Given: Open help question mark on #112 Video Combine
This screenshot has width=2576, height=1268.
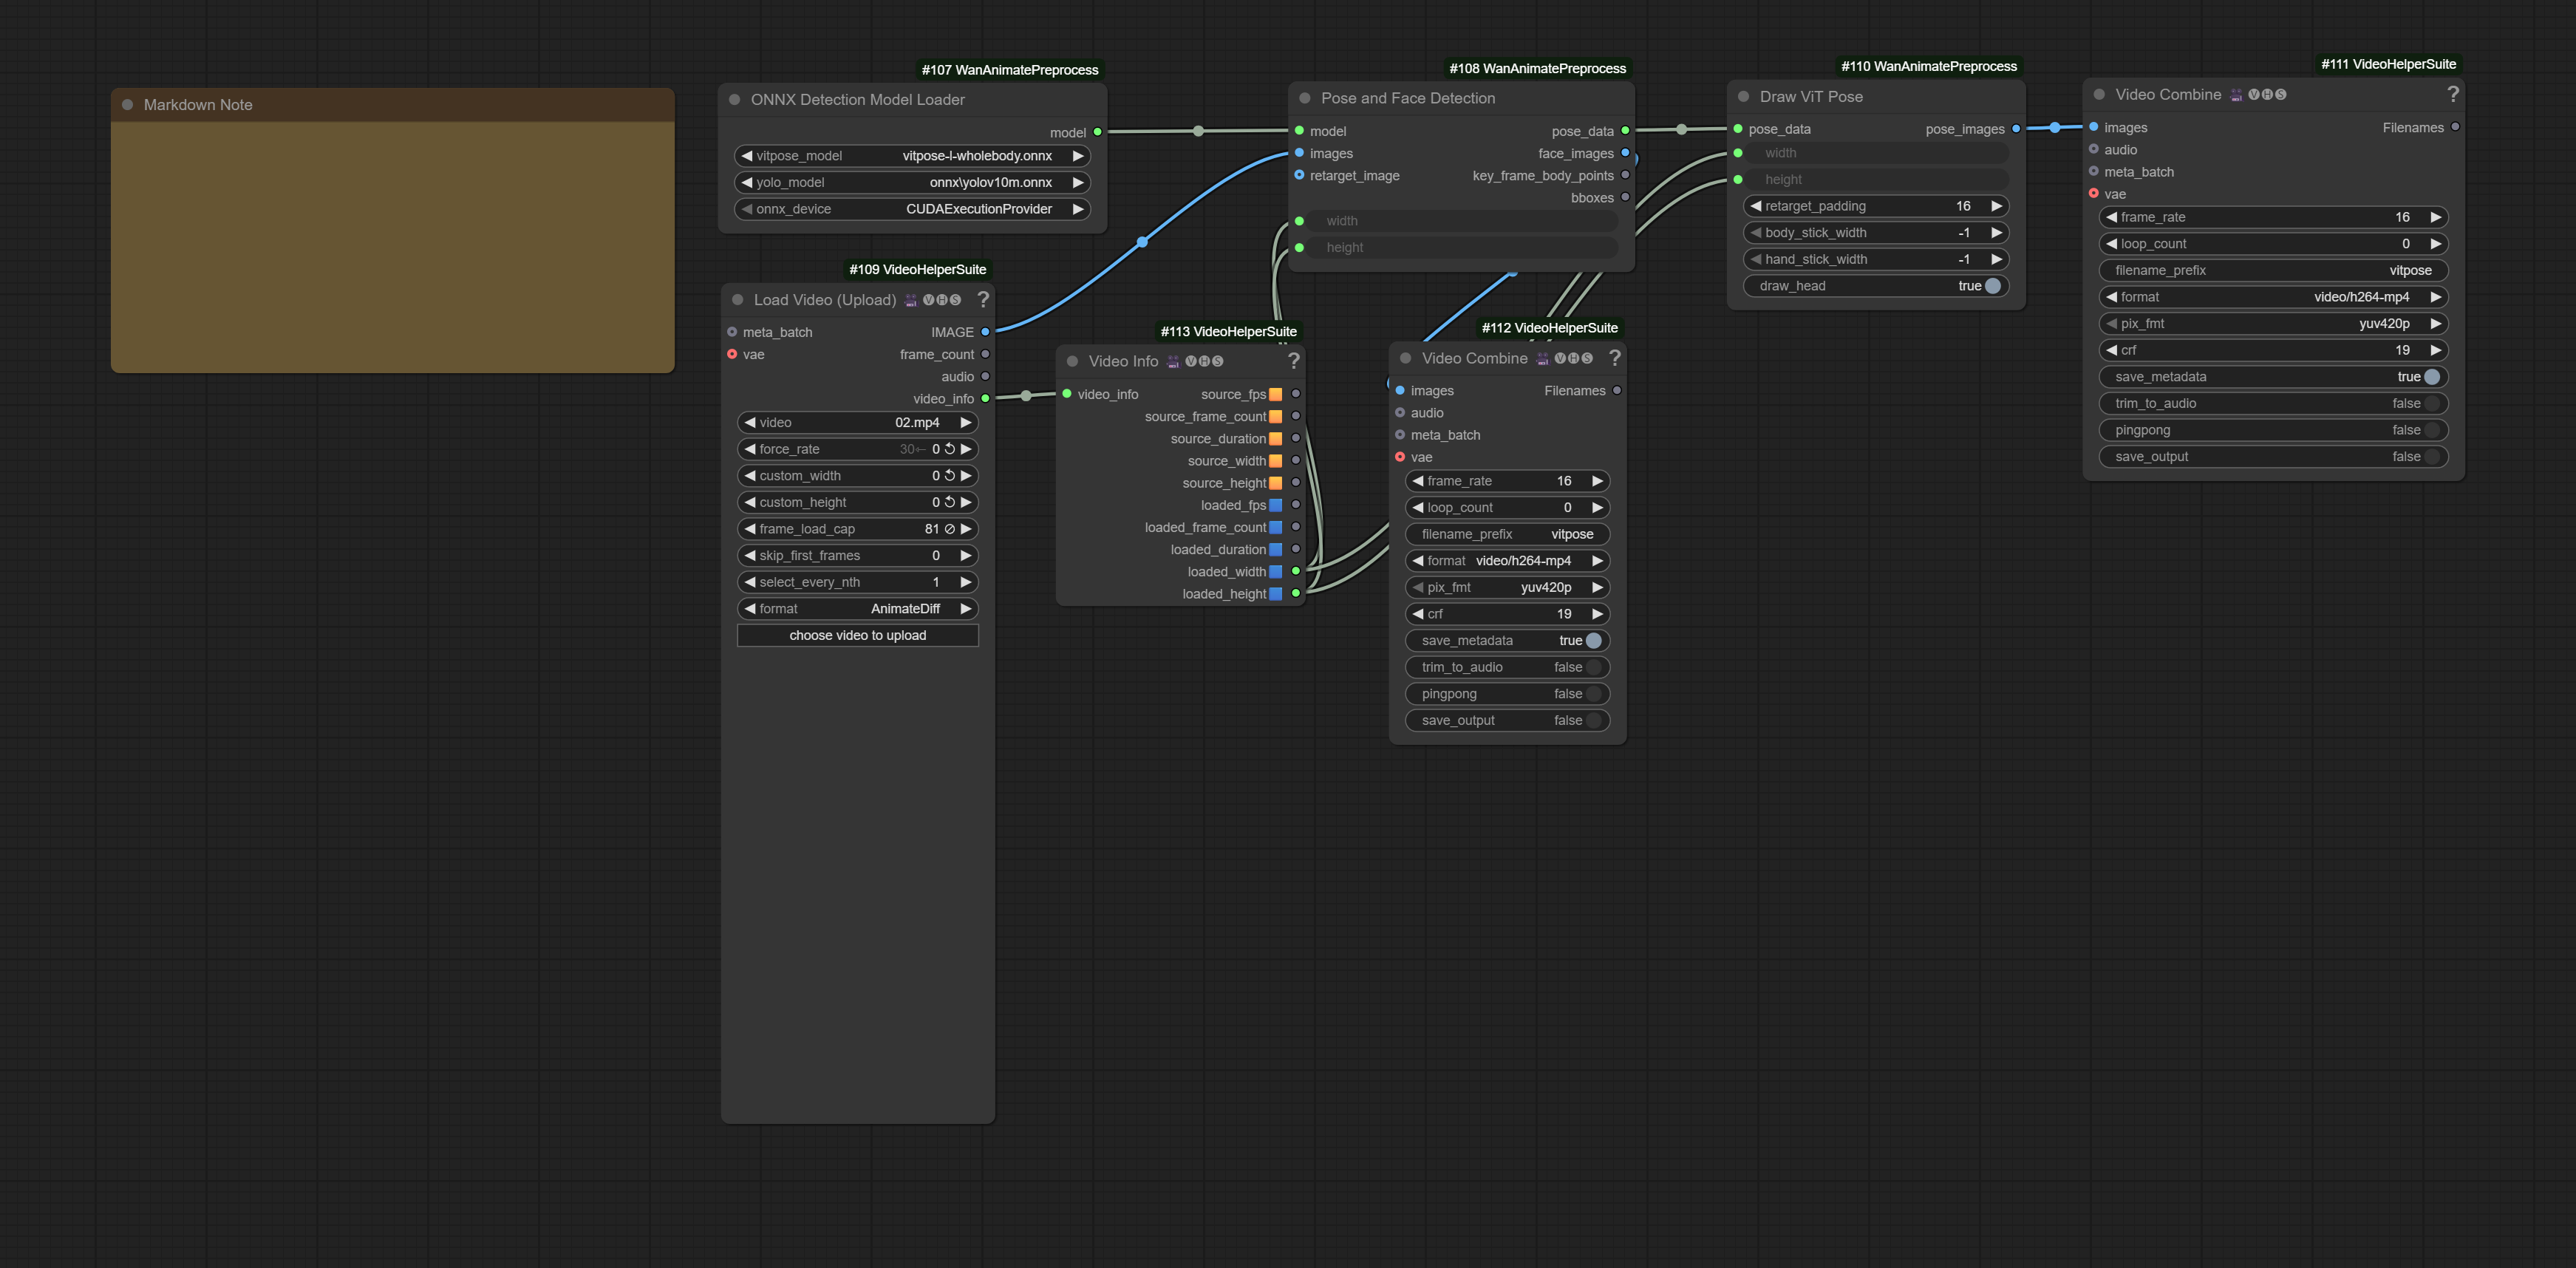Looking at the screenshot, I should pyautogui.click(x=1614, y=358).
